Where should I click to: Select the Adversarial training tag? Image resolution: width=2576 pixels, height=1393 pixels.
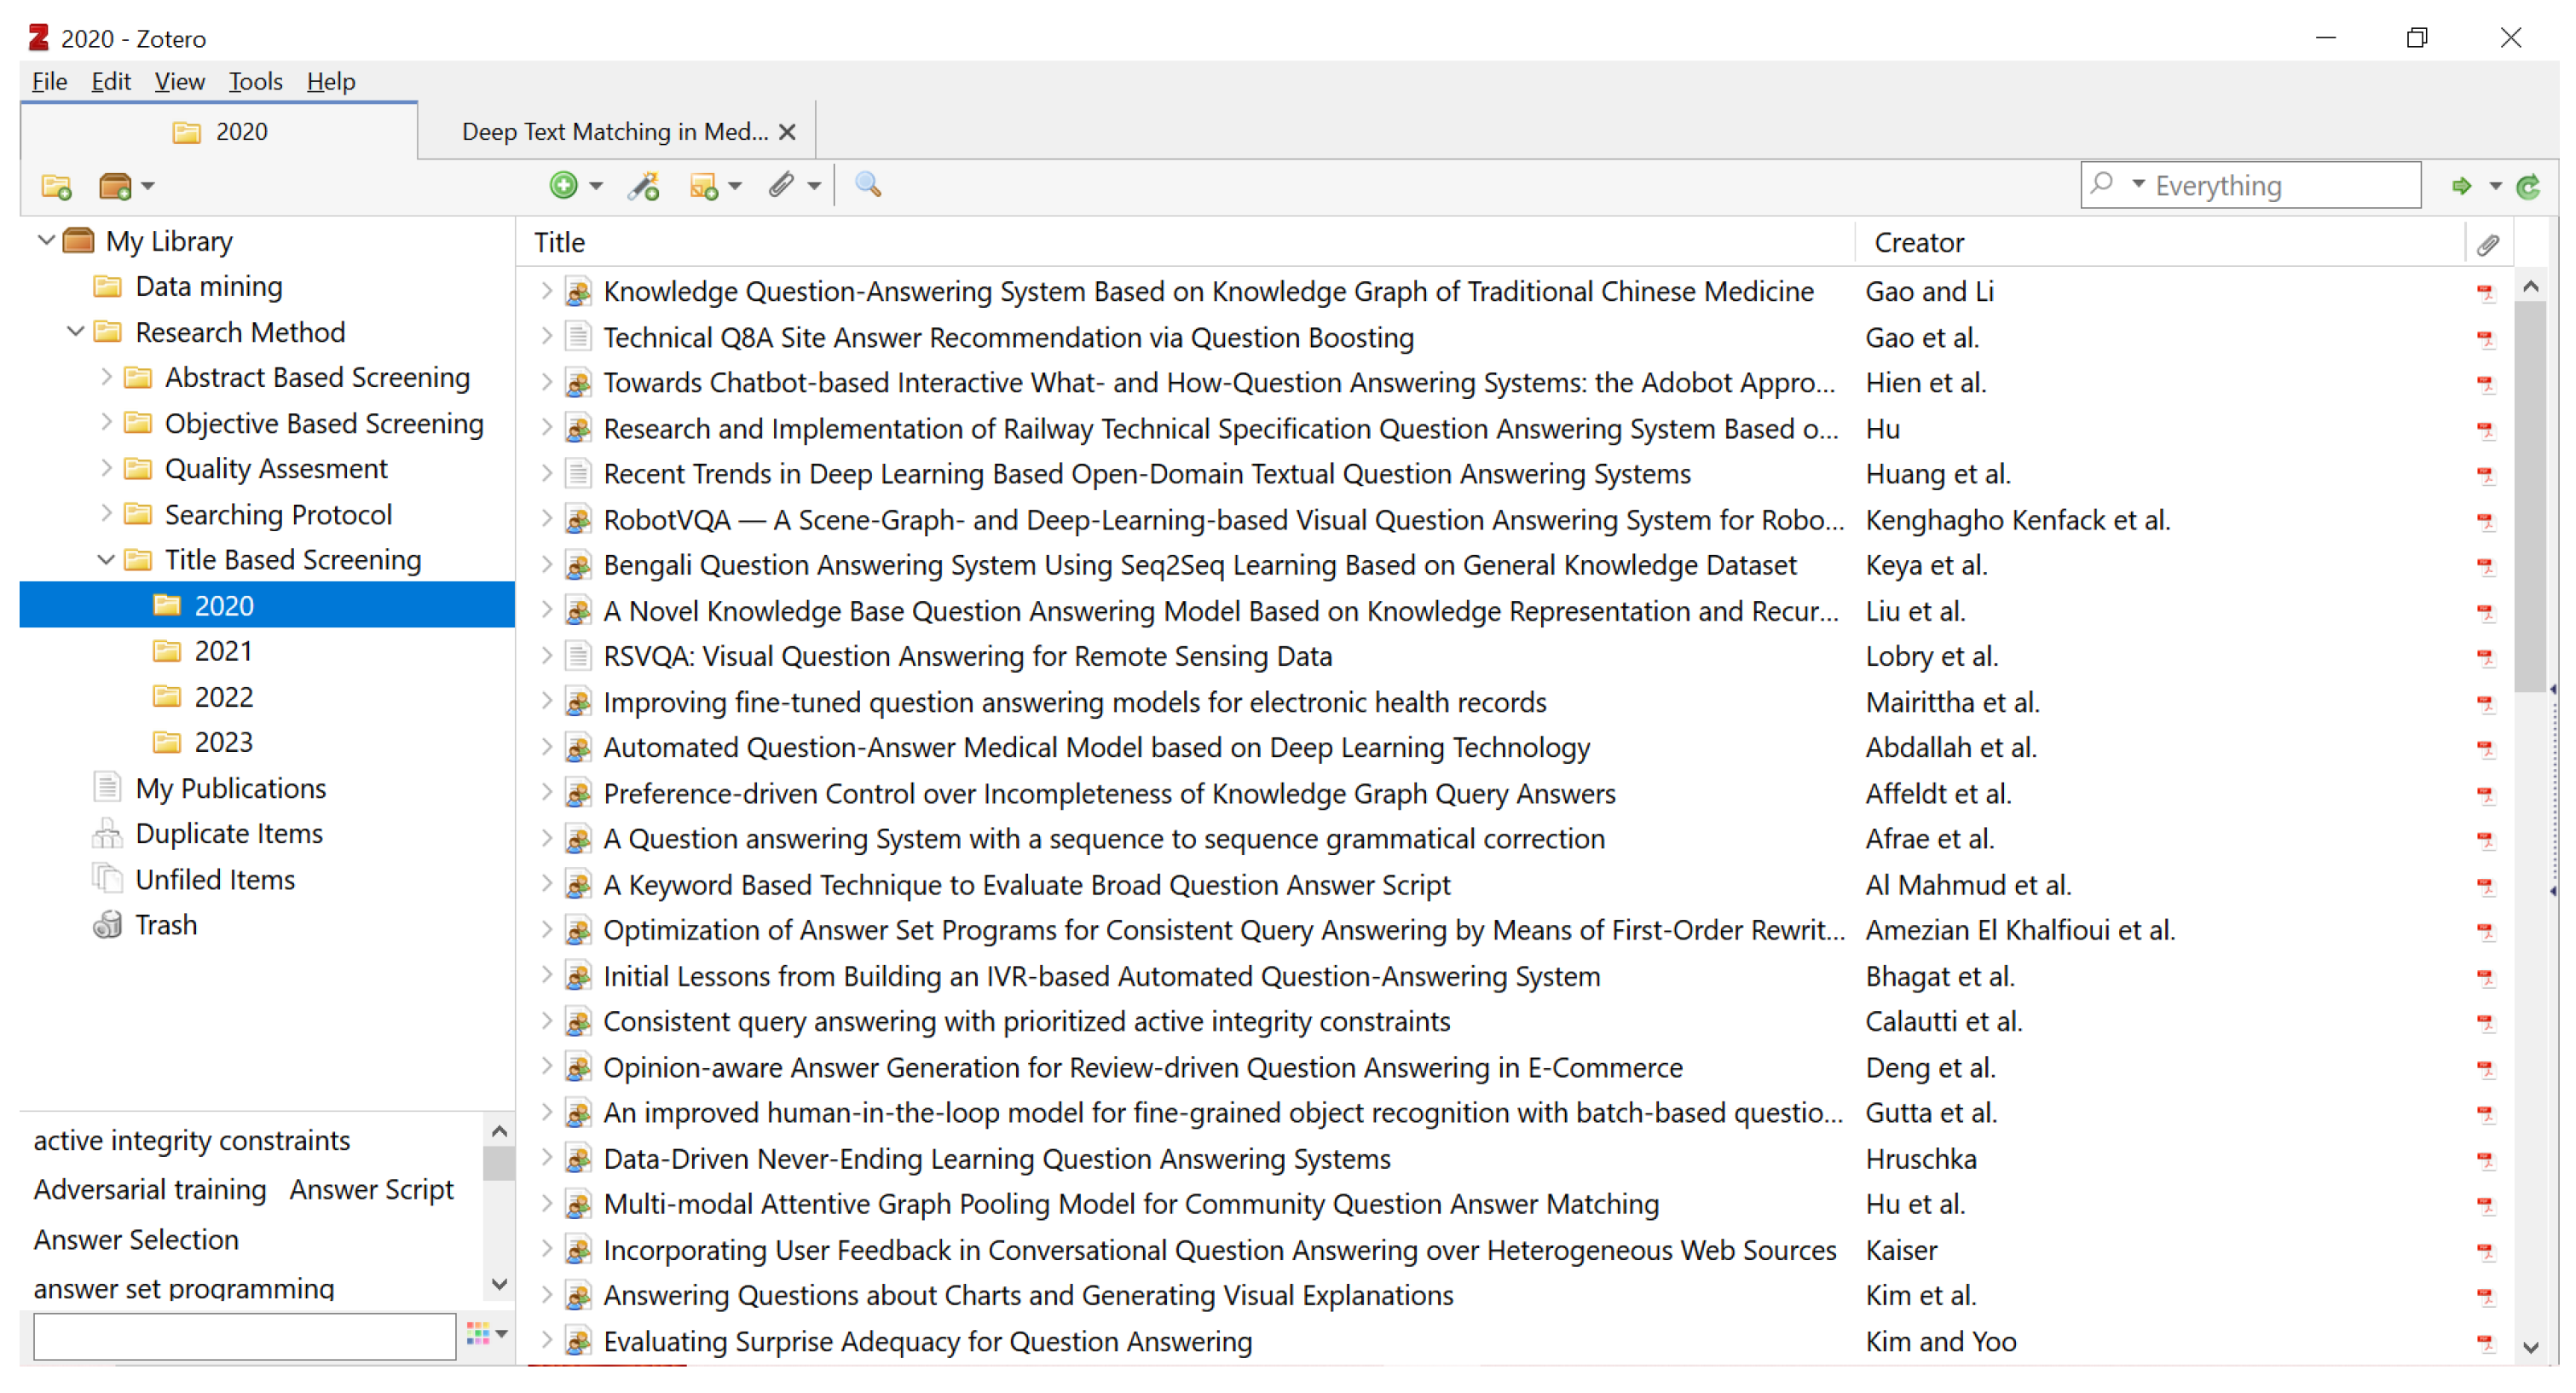coord(150,1190)
